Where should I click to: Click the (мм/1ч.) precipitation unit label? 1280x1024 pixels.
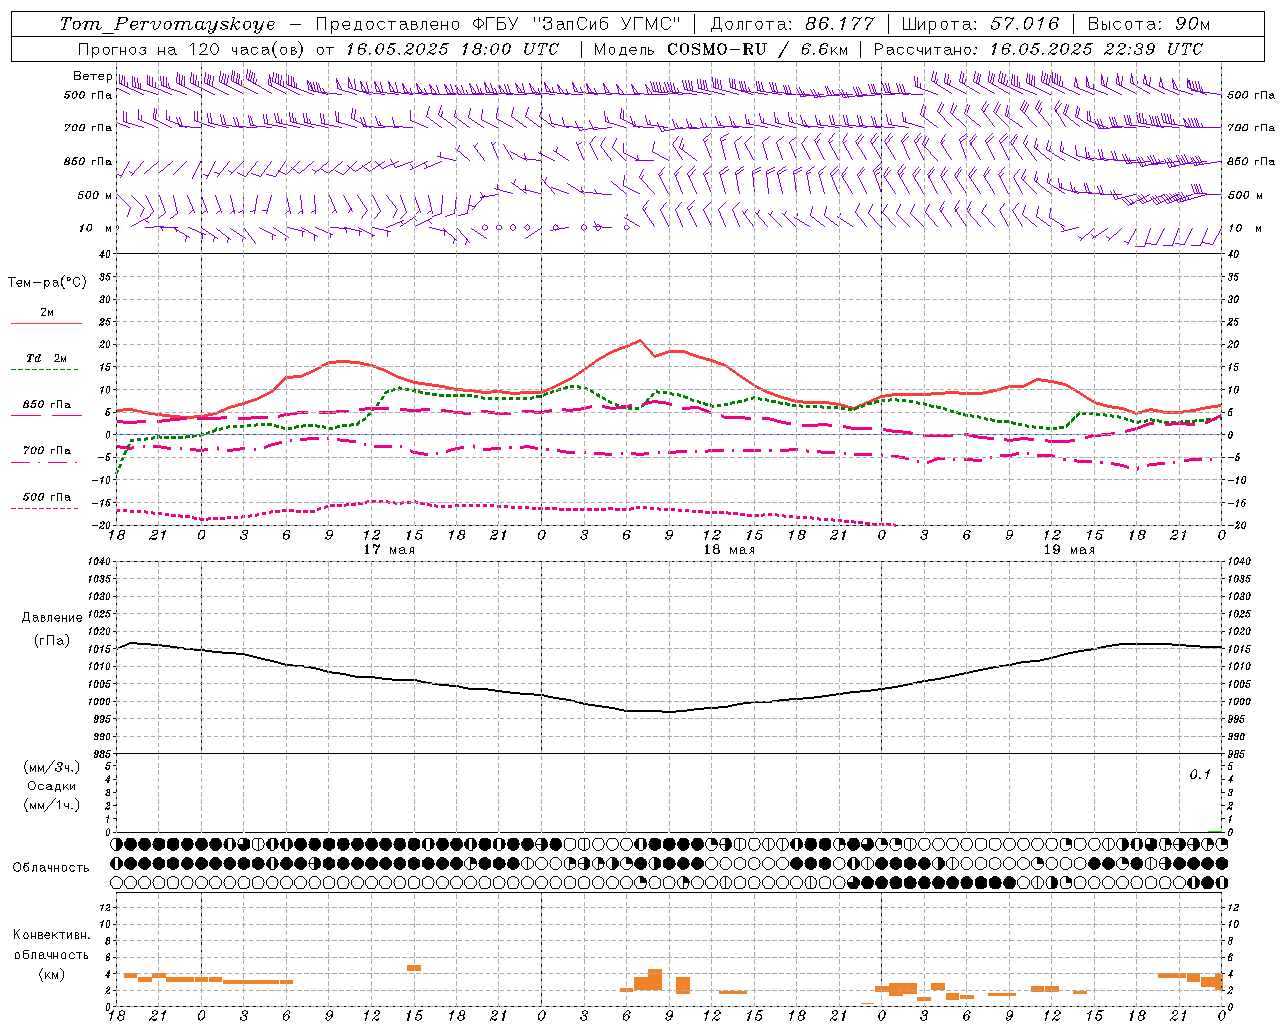52,805
